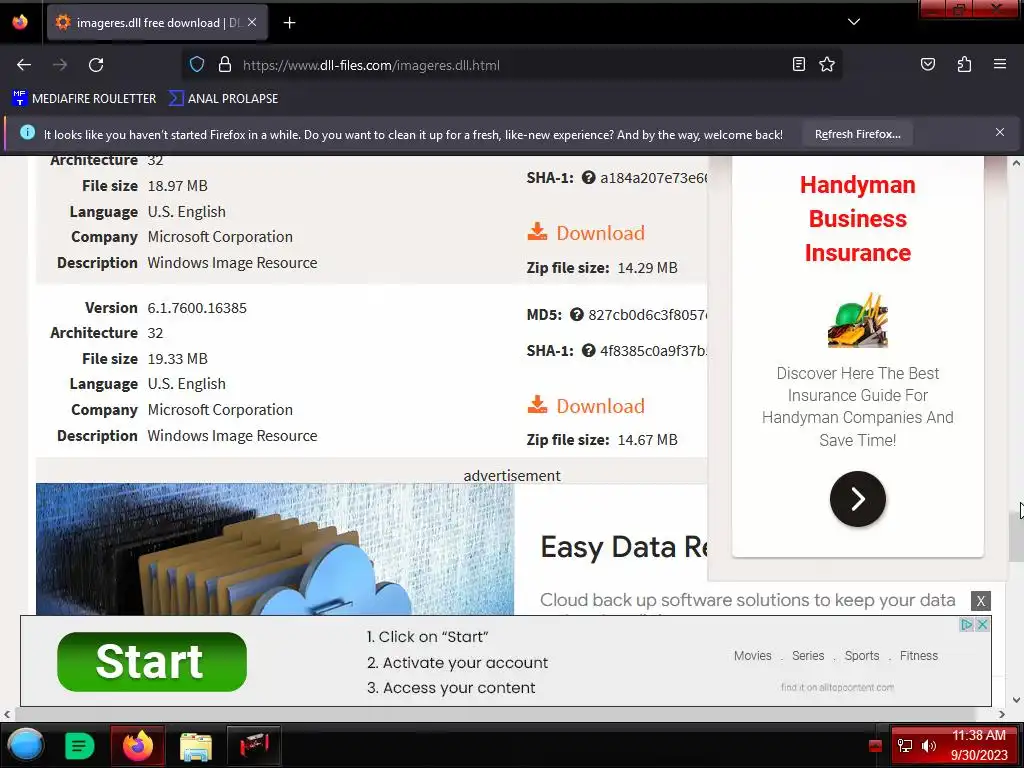
Task: Click the cloud folders ad image
Action: (275, 549)
